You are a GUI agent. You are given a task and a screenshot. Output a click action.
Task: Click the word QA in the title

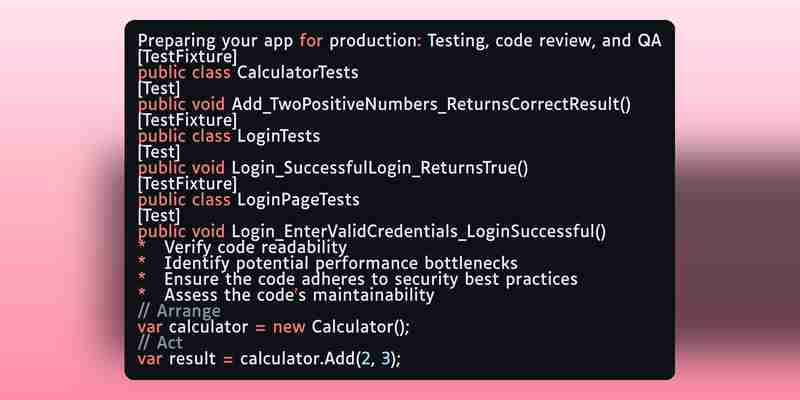pyautogui.click(x=649, y=41)
